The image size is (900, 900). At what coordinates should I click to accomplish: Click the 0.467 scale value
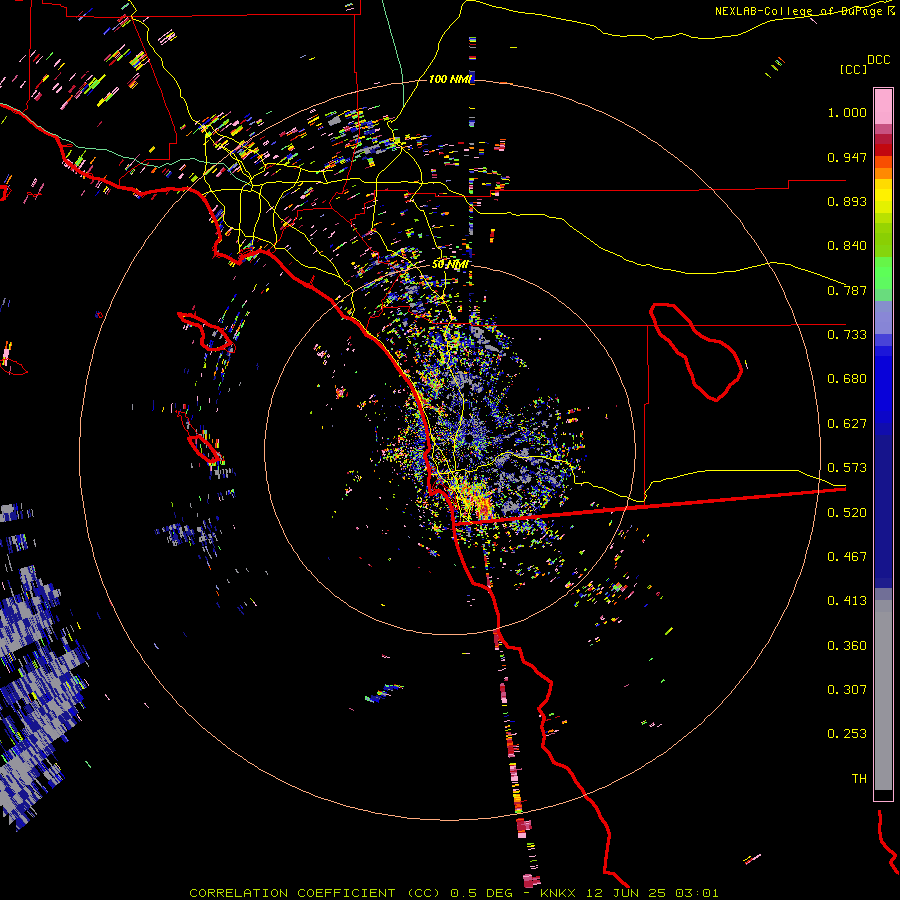pyautogui.click(x=847, y=557)
